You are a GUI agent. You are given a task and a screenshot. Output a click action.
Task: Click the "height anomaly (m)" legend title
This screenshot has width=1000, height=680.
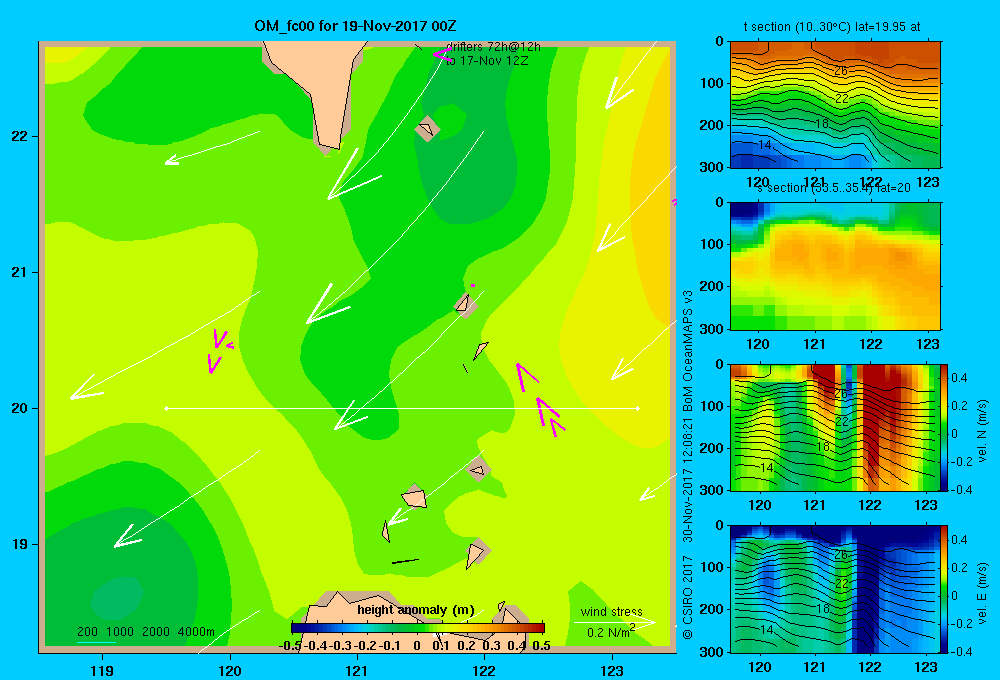[416, 610]
